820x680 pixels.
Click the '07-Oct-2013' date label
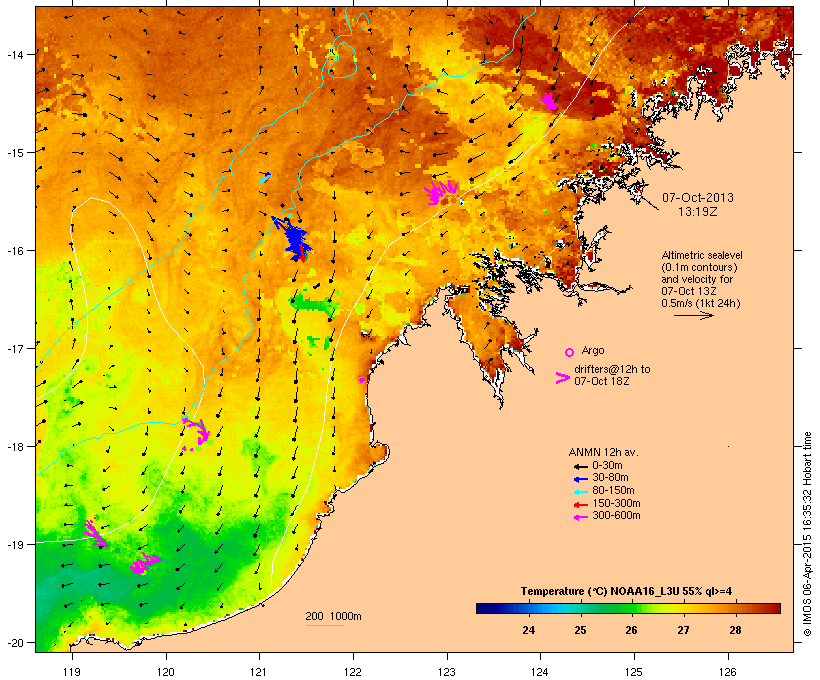coord(698,198)
